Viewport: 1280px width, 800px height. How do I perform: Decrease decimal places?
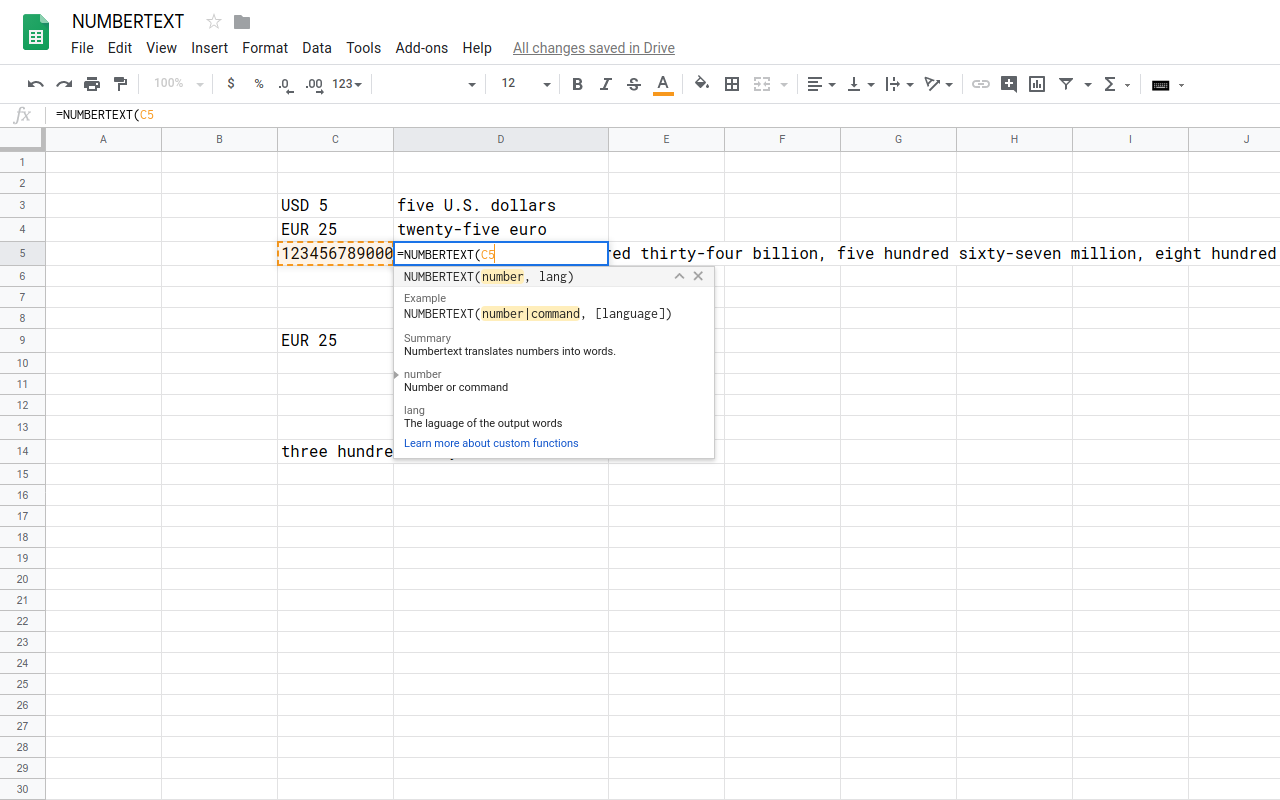(x=285, y=84)
